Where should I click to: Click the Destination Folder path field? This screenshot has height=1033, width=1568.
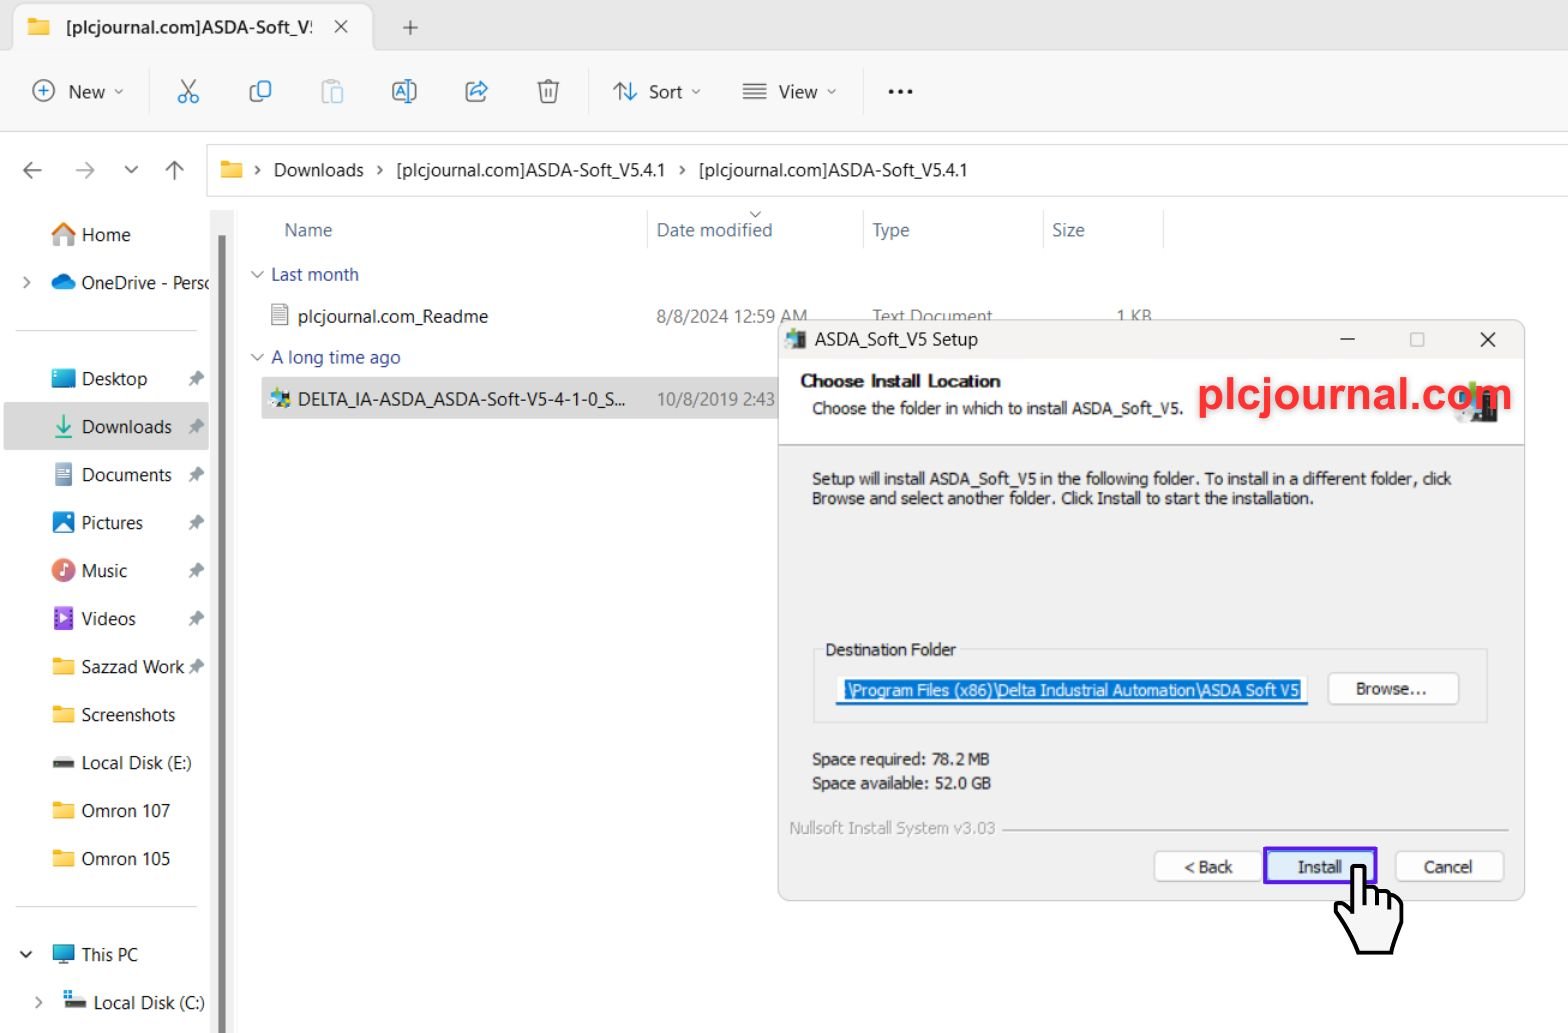tap(1071, 690)
